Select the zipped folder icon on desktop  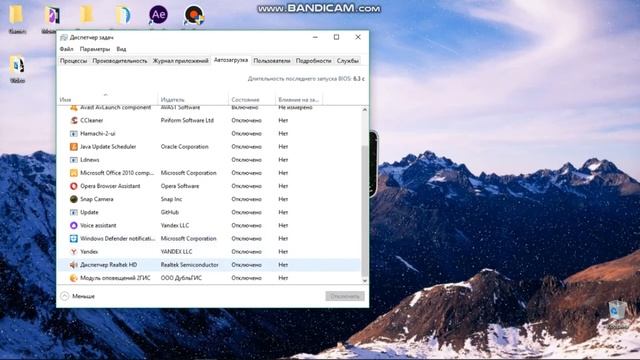[x=17, y=65]
